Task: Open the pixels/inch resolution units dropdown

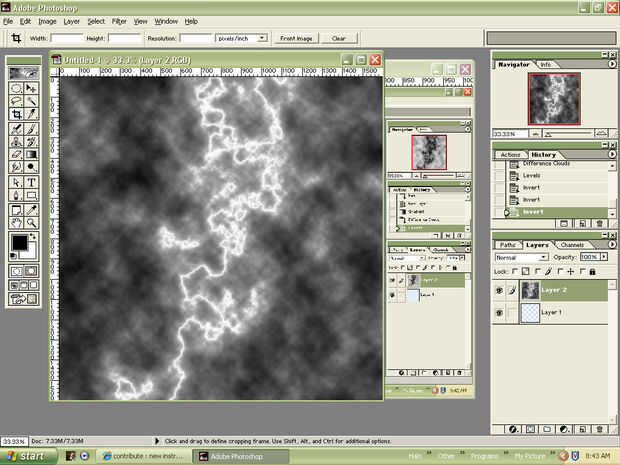Action: coord(242,38)
